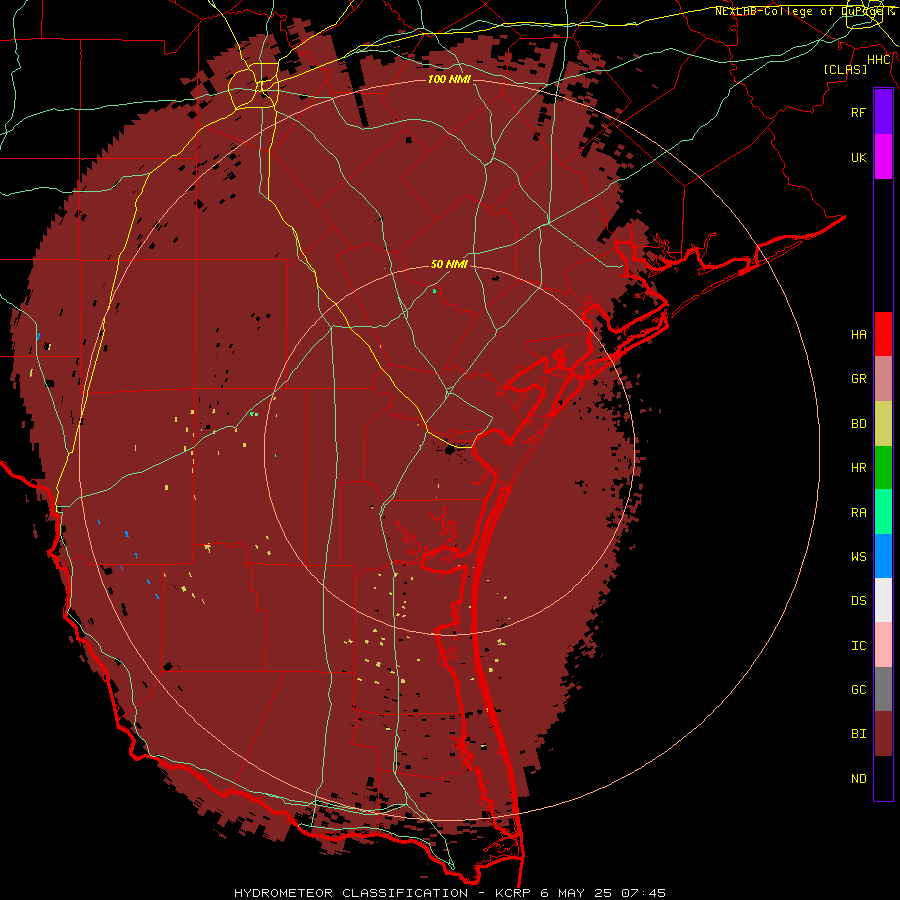The width and height of the screenshot is (900, 900).
Task: Click the IC light-pink legend swatch
Action: click(x=883, y=645)
